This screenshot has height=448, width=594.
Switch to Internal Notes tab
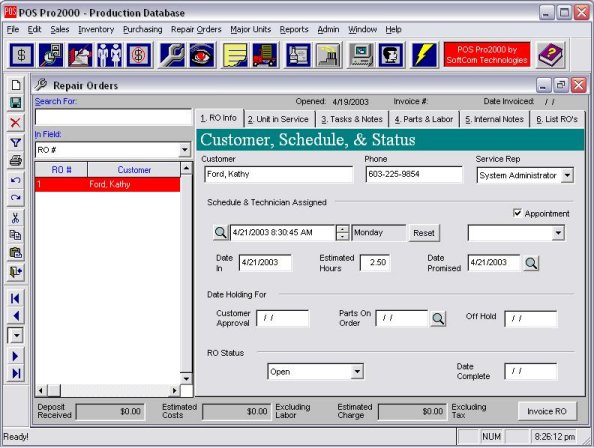(x=494, y=119)
